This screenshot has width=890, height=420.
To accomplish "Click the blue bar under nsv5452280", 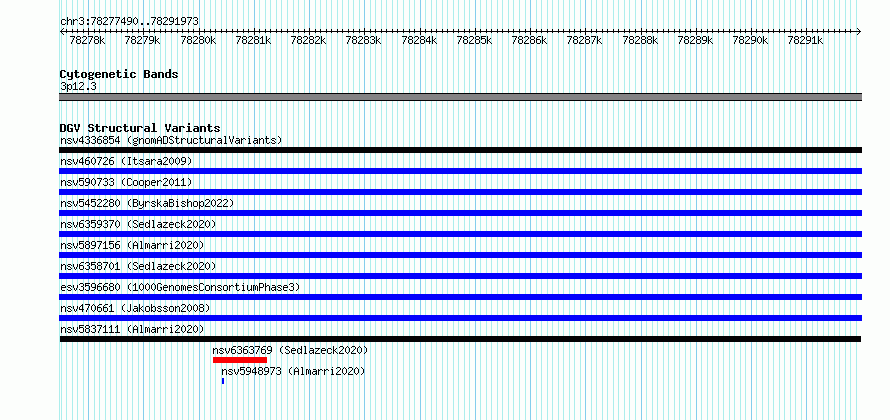I will 460,213.
